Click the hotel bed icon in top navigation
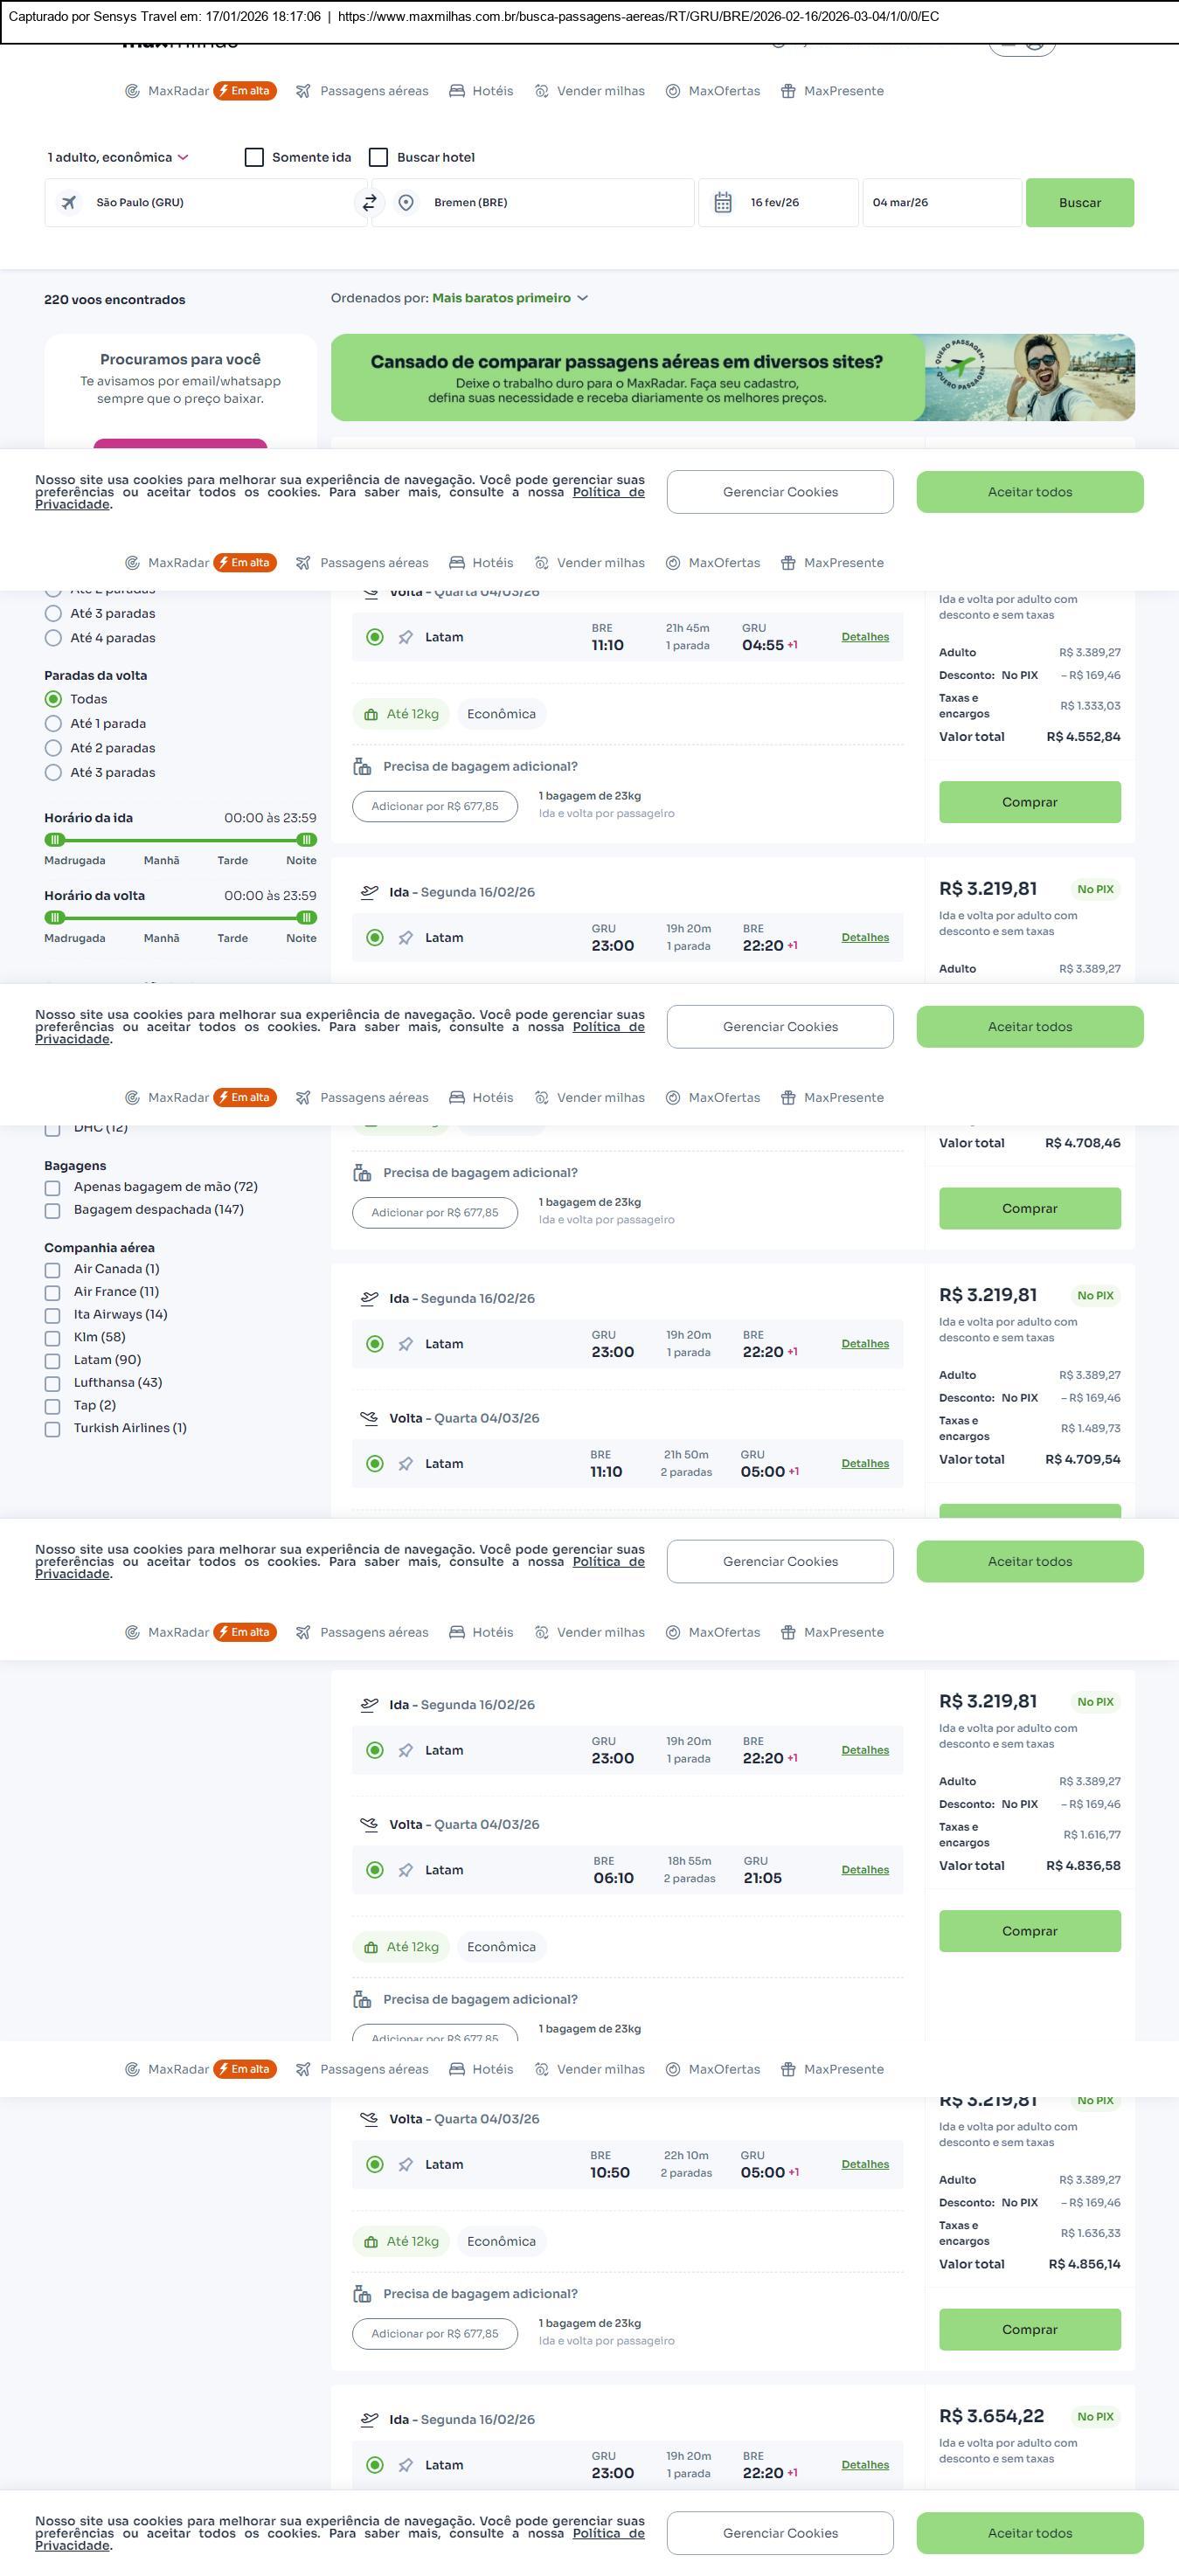 pyautogui.click(x=457, y=91)
